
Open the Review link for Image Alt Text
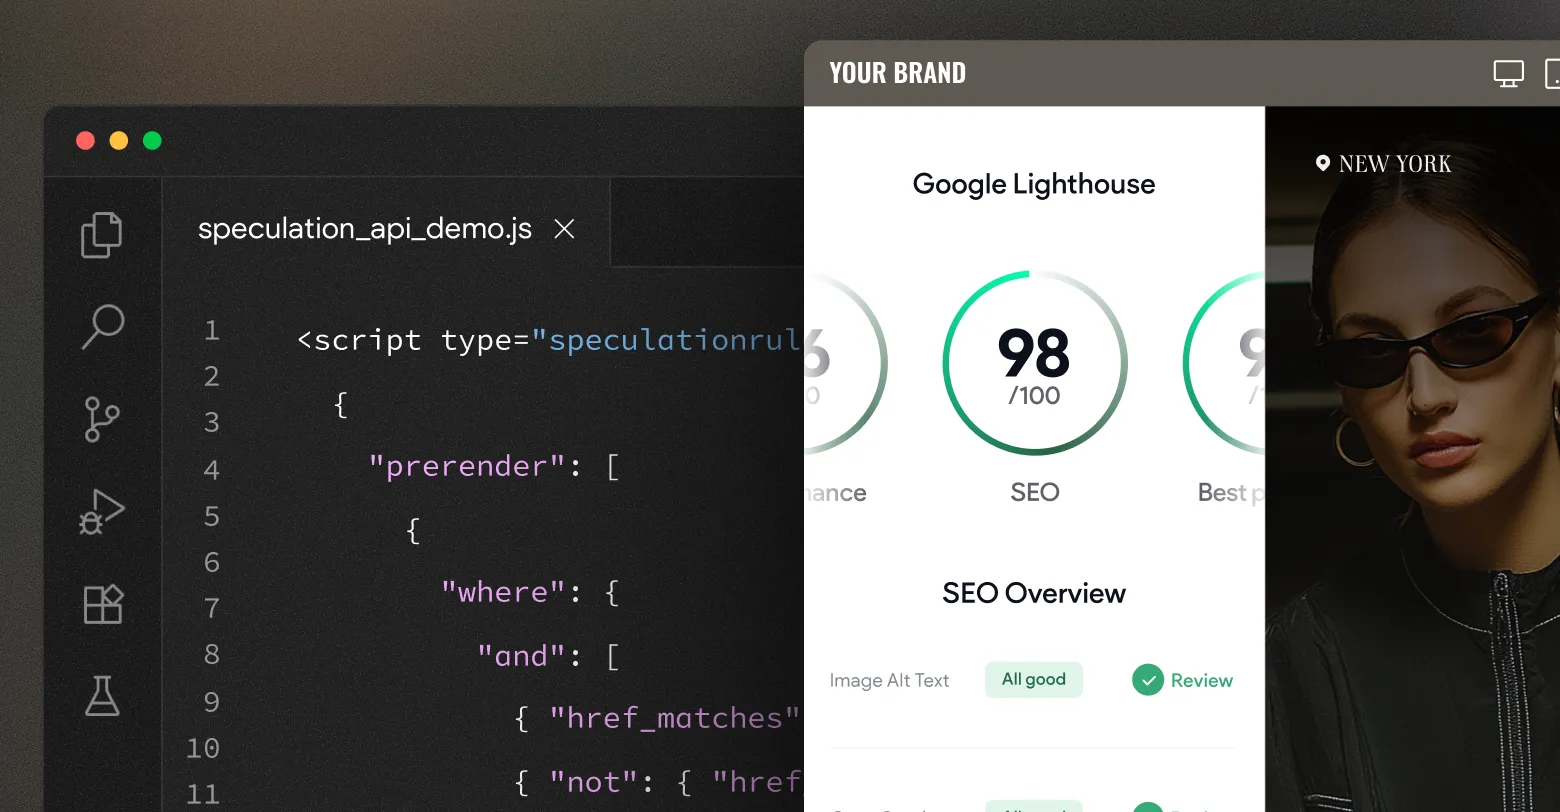click(x=1202, y=680)
